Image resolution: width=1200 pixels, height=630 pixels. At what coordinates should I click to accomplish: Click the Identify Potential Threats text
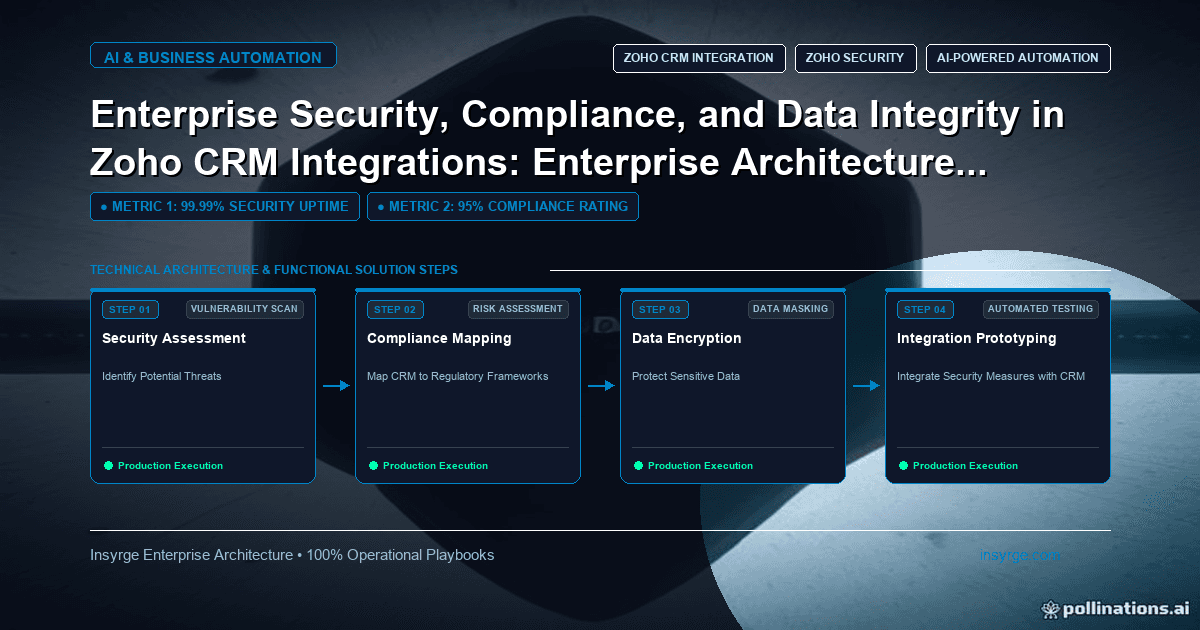tap(162, 377)
